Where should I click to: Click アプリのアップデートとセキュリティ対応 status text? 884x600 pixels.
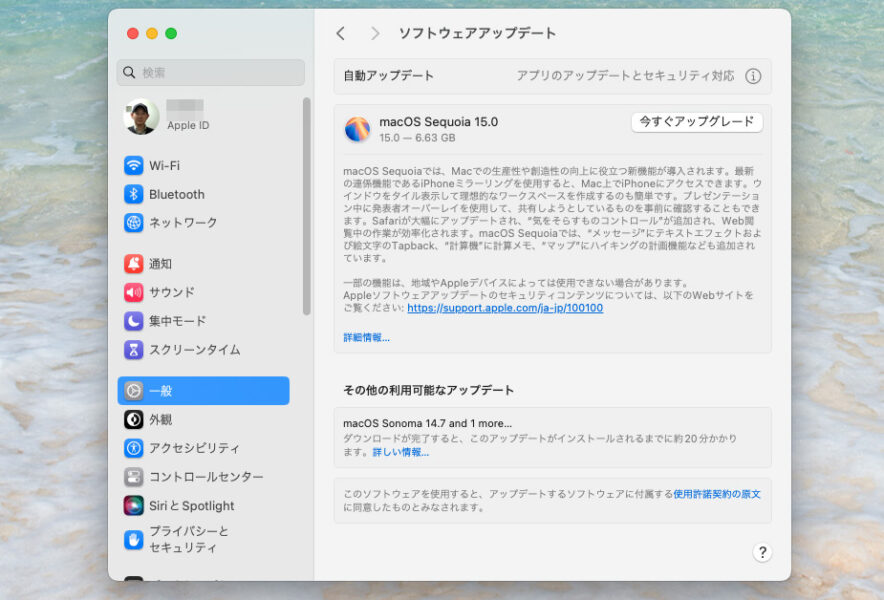point(625,76)
